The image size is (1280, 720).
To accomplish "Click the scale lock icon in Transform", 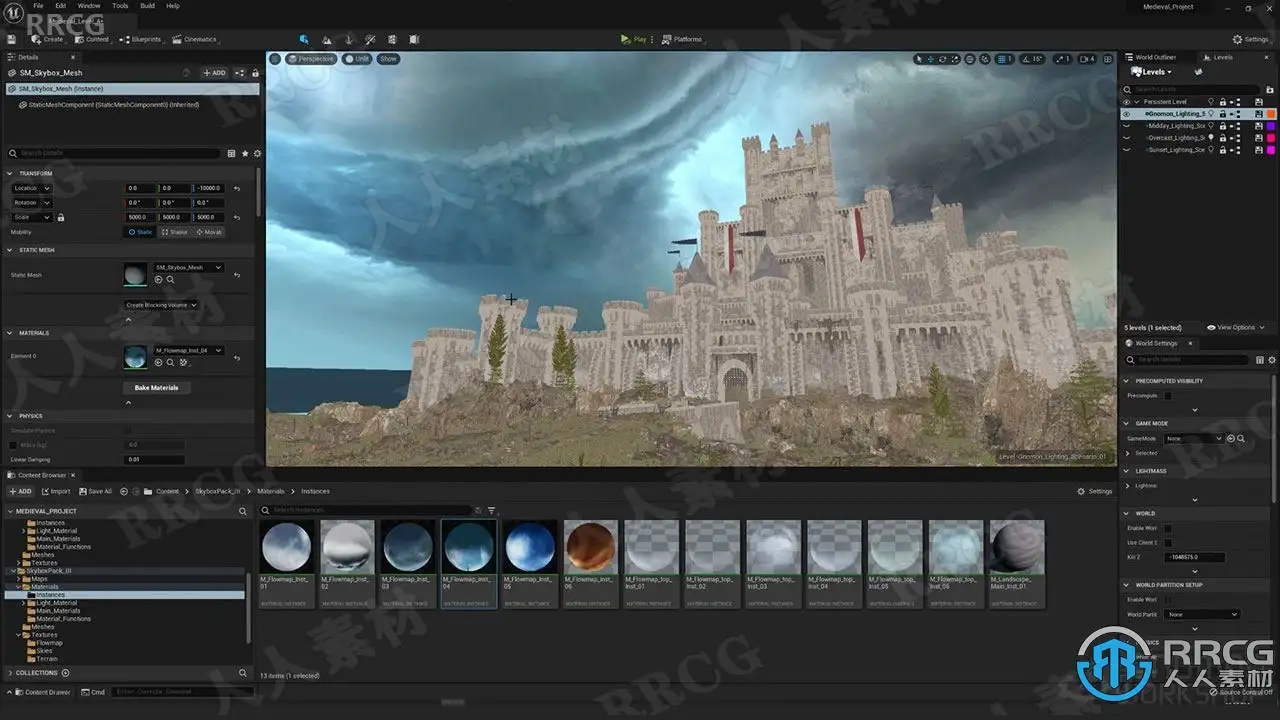I will click(60, 217).
